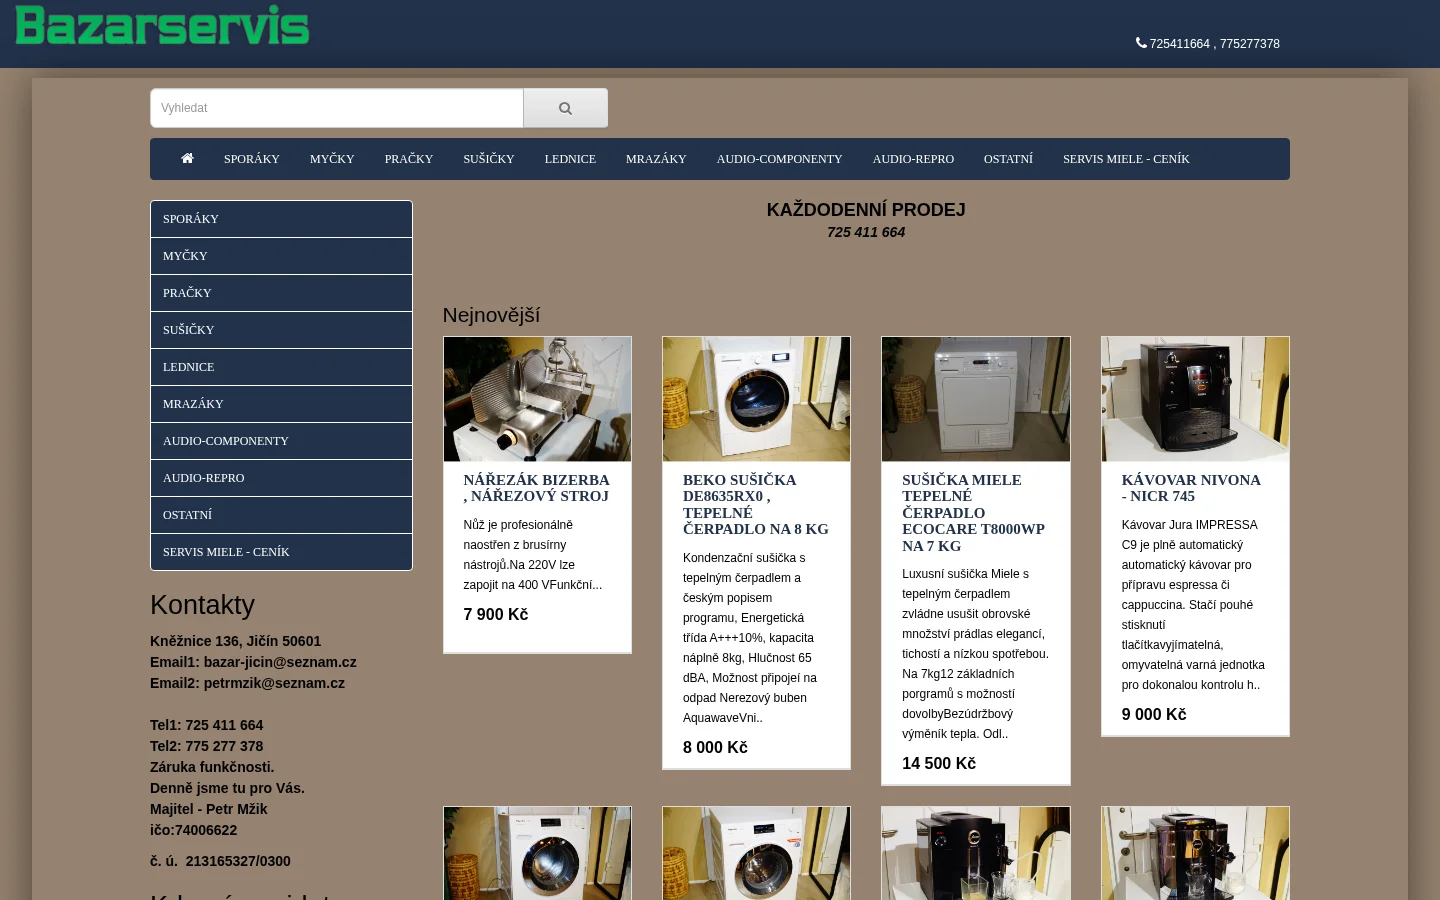The width and height of the screenshot is (1440, 900).
Task: Select PRAČKY in left sidebar
Action: tap(281, 293)
